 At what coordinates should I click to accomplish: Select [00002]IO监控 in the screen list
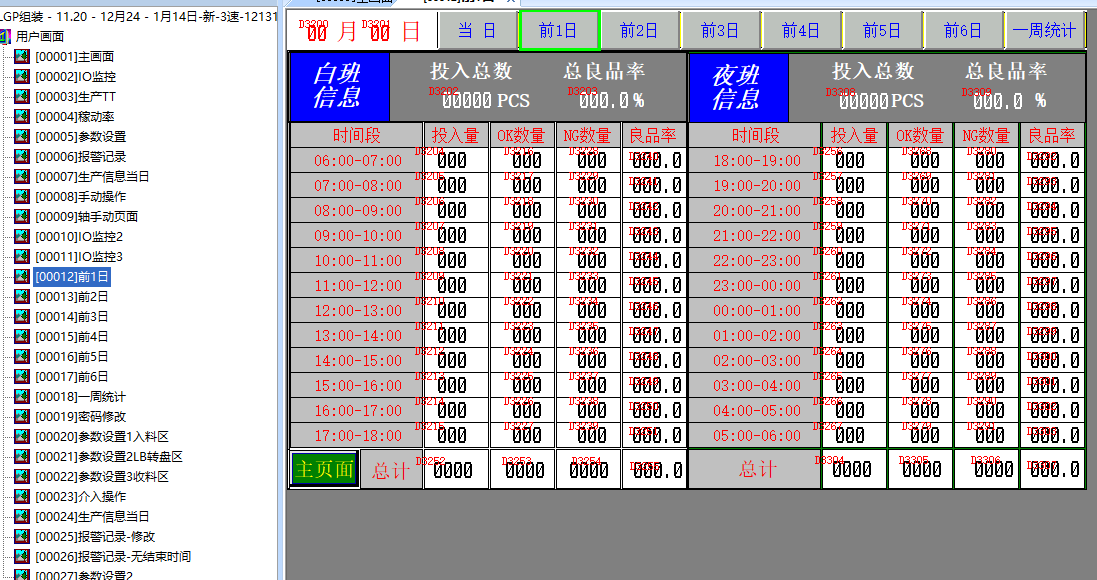click(x=75, y=77)
